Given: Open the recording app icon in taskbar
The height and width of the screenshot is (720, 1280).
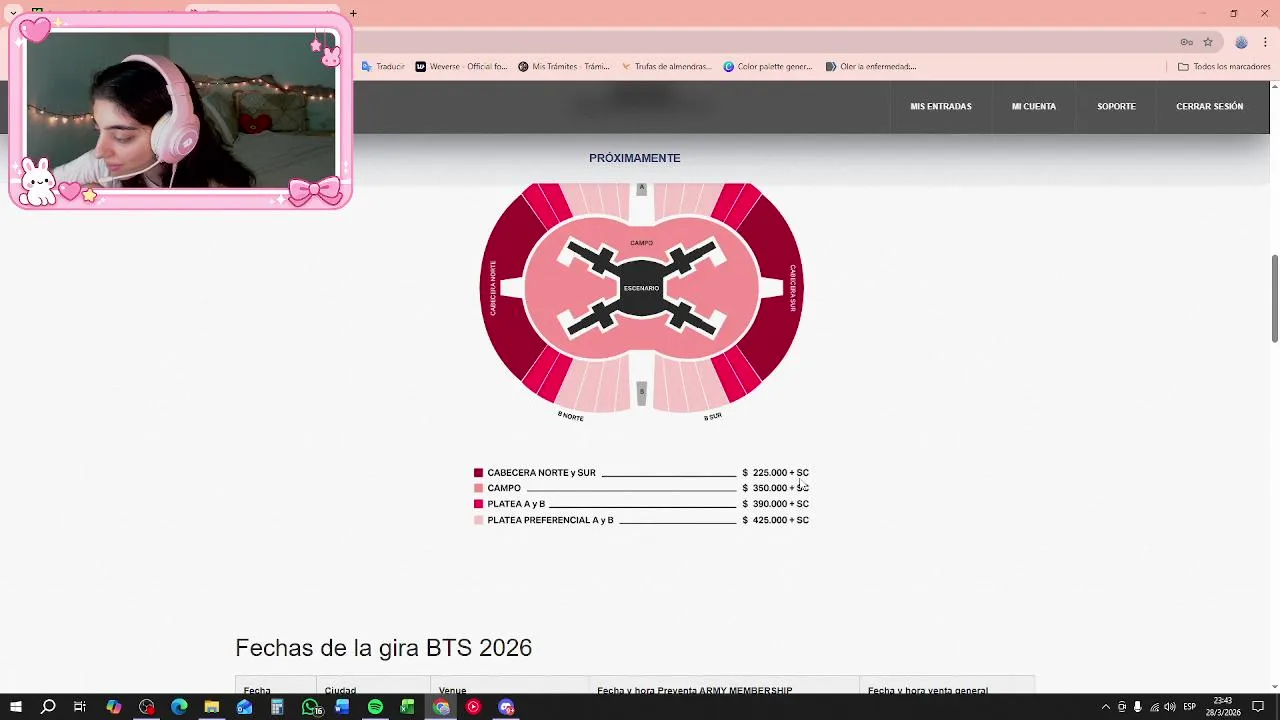Looking at the screenshot, I should pyautogui.click(x=147, y=707).
